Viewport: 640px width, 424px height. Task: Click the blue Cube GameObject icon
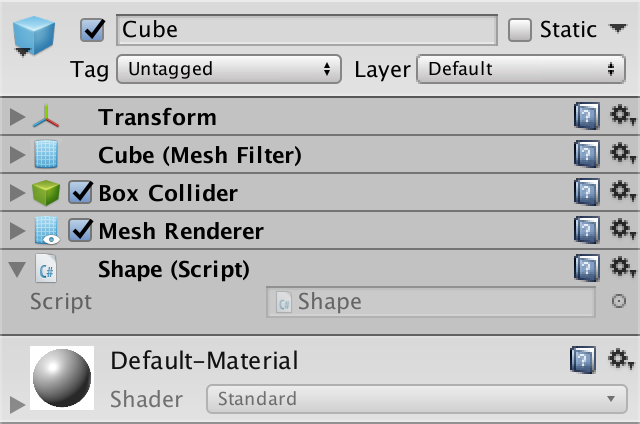(x=34, y=36)
